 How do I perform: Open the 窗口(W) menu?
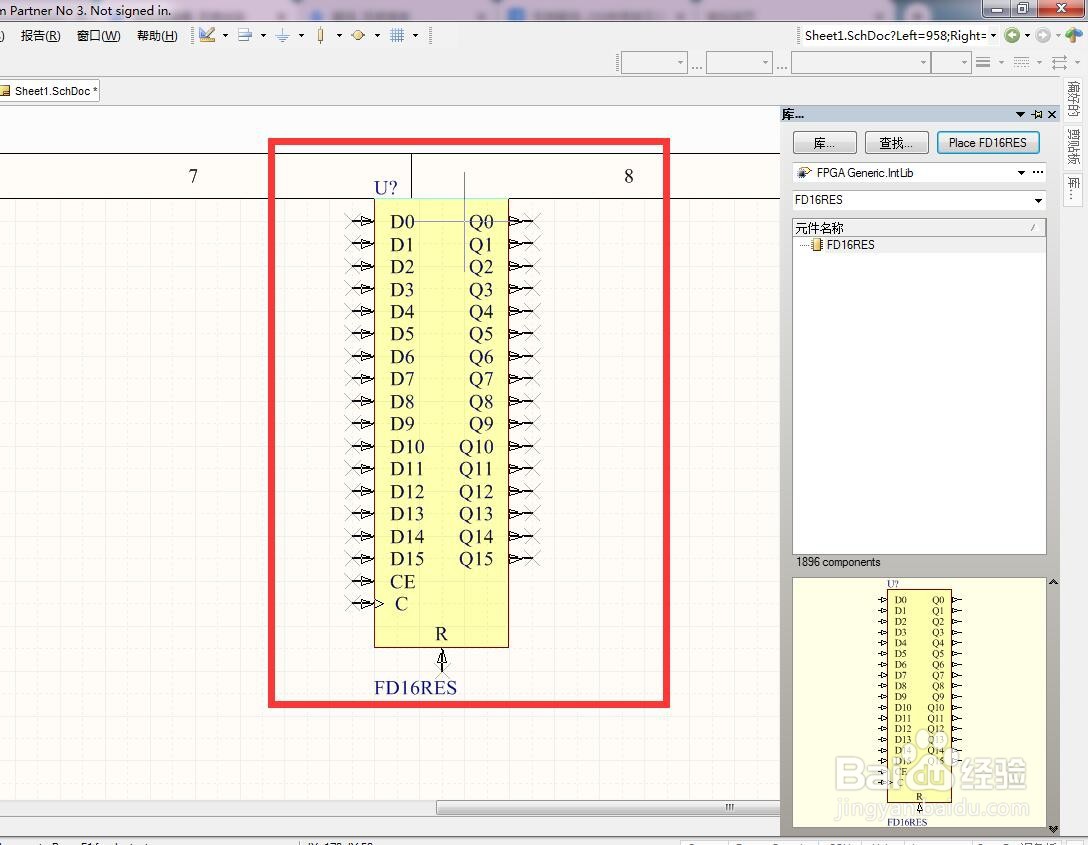[x=99, y=35]
